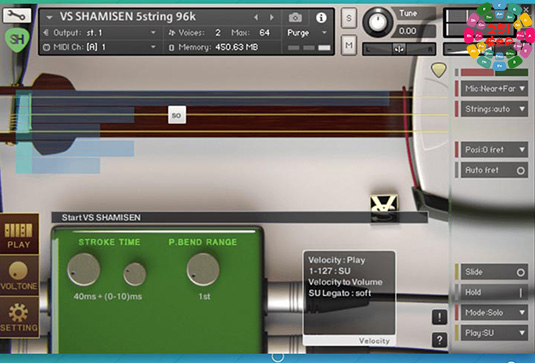
Task: Solo the instrument with S button
Action: pos(349,18)
